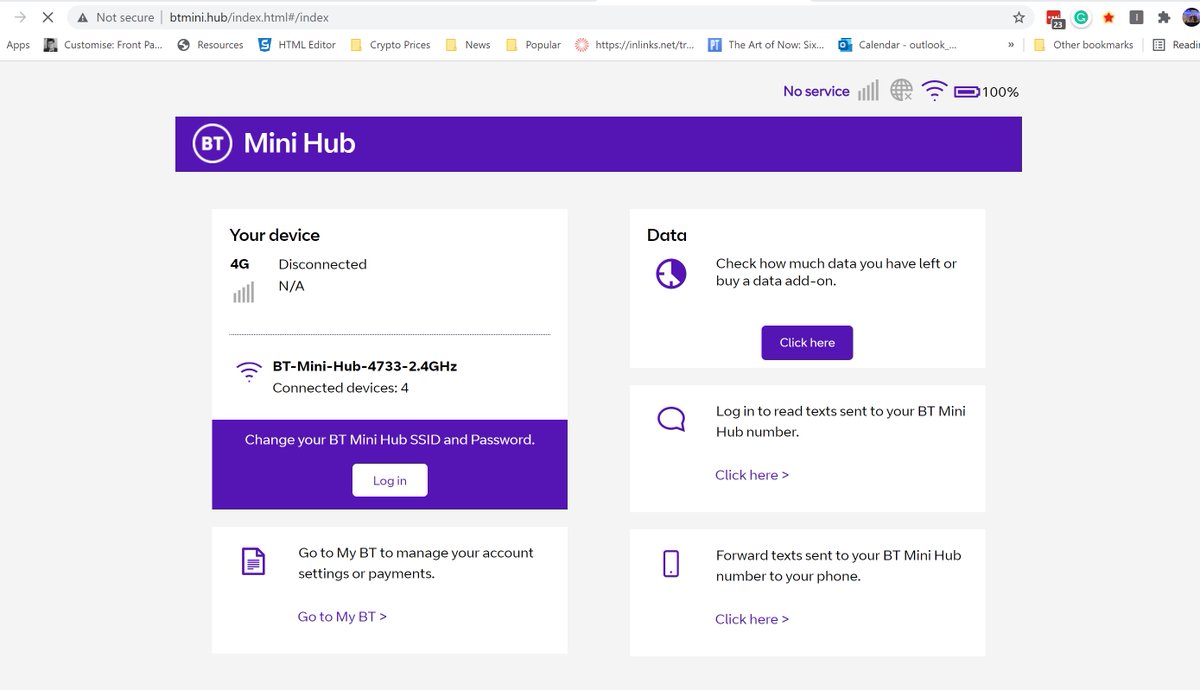Open the Resources bookmark

[210, 45]
